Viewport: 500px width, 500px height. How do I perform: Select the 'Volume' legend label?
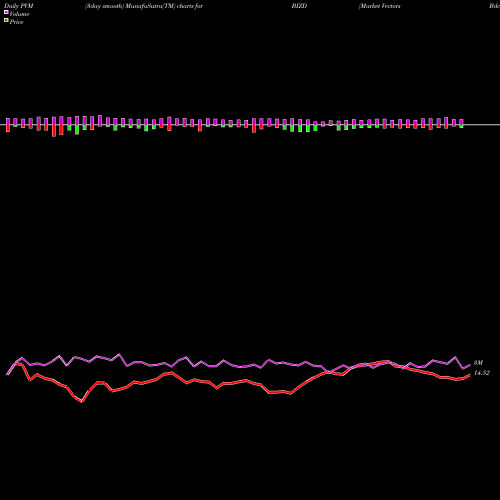coord(19,14)
